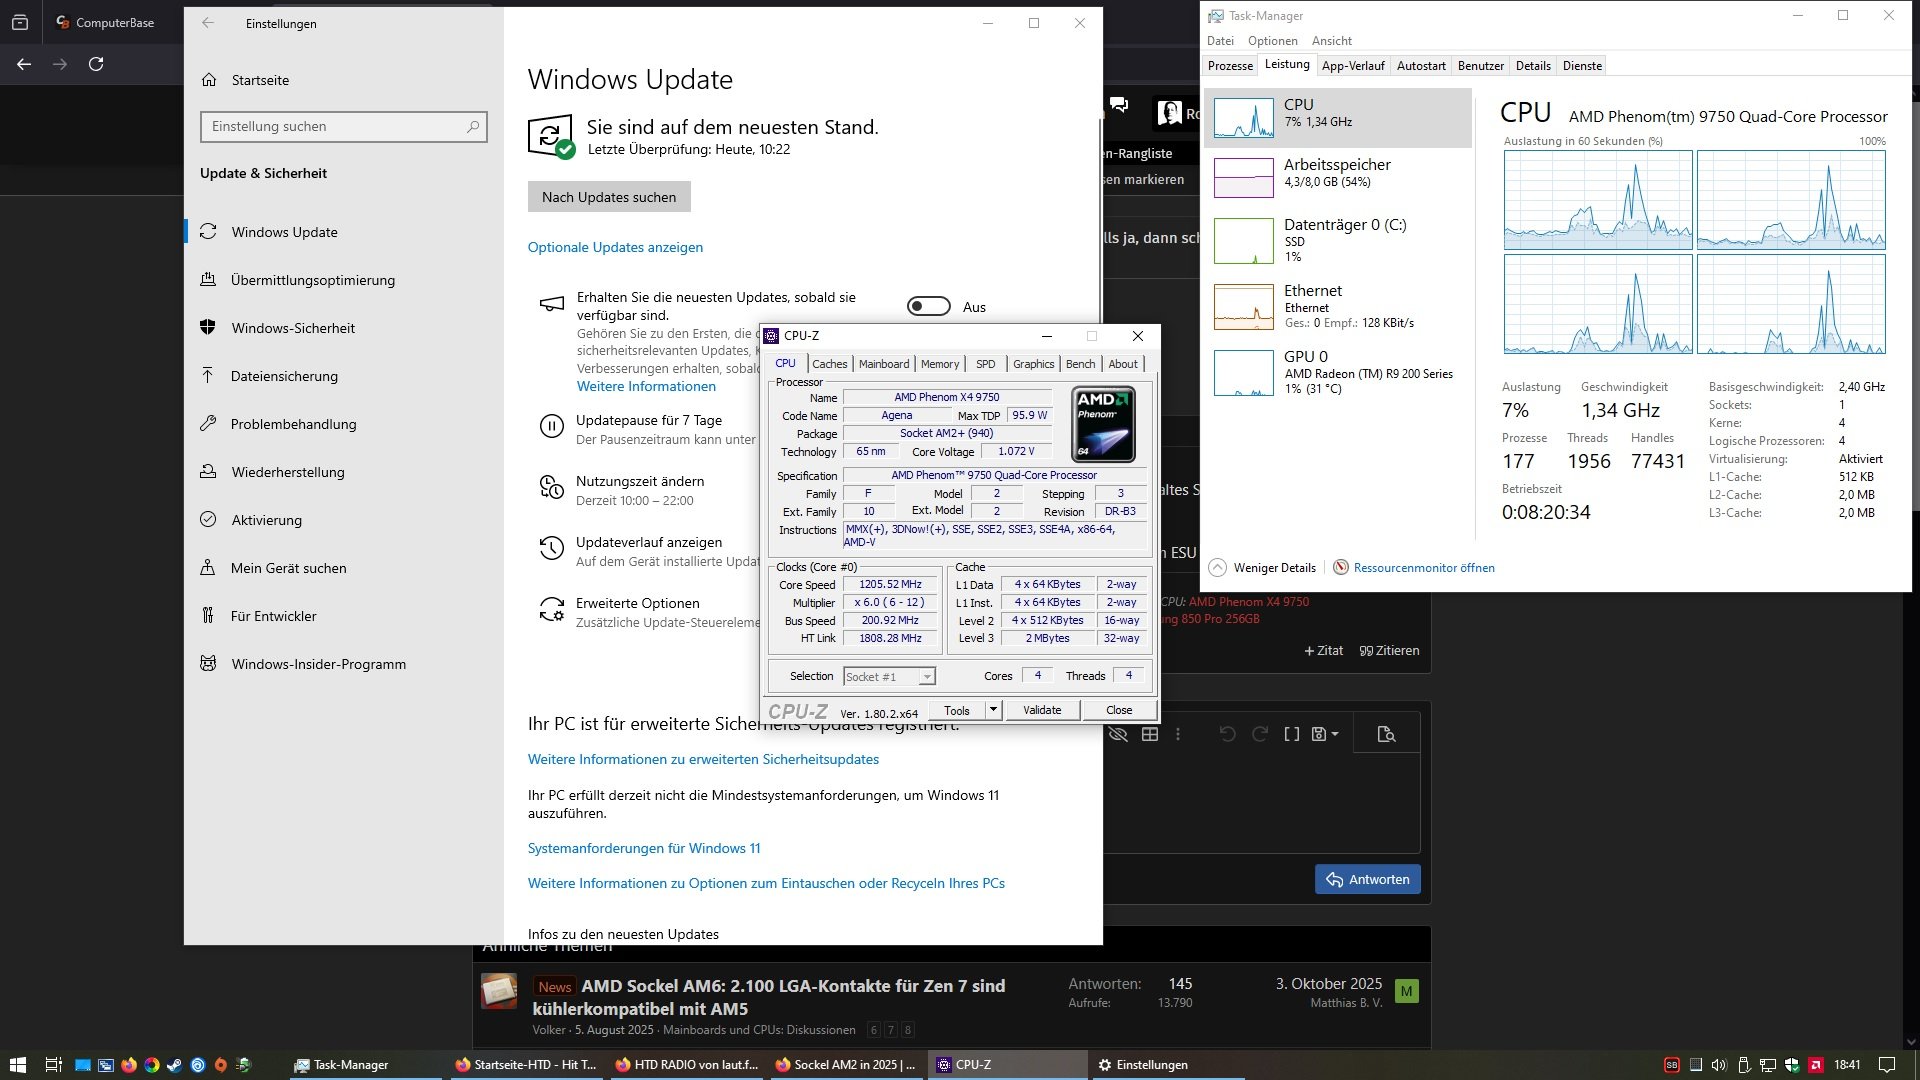Viewport: 1920px width, 1080px height.
Task: Expand the Tools dropdown arrow in CPU-Z
Action: (993, 710)
